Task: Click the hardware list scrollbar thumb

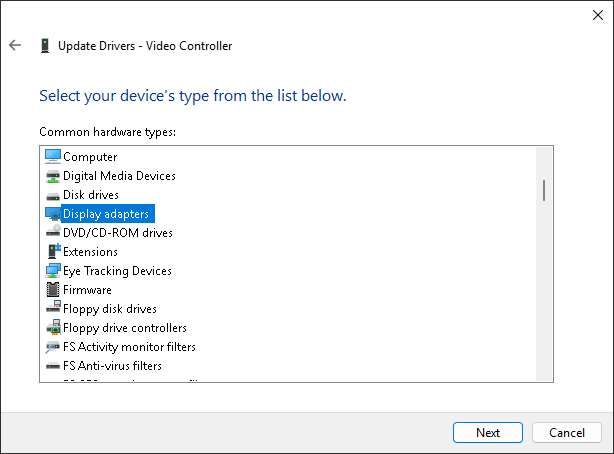Action: 544,190
